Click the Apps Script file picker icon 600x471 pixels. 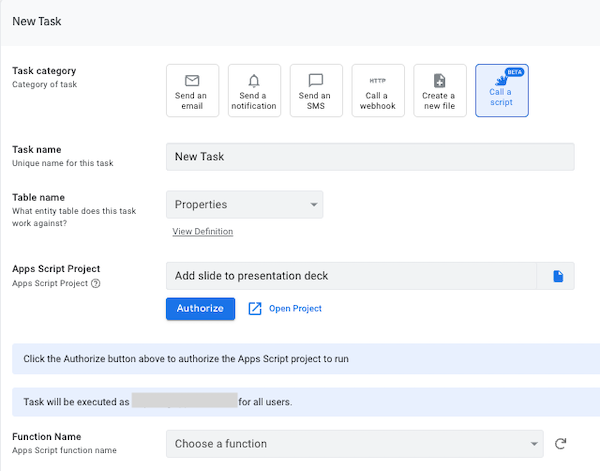558,276
